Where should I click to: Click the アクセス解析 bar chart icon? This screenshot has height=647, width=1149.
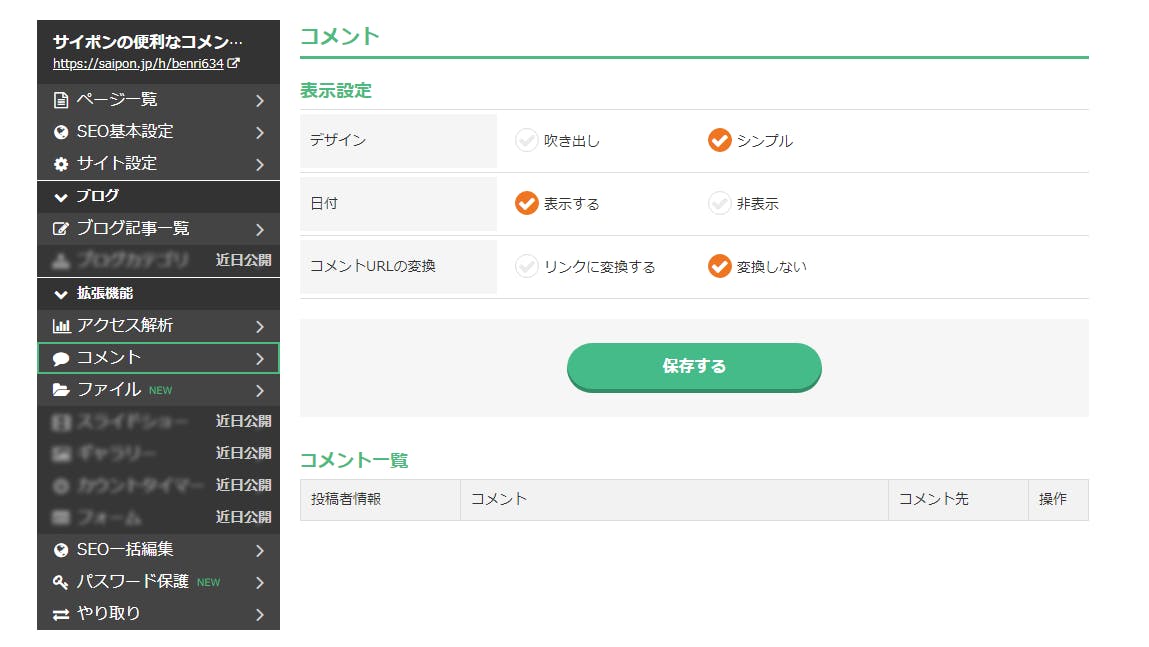[x=61, y=326]
